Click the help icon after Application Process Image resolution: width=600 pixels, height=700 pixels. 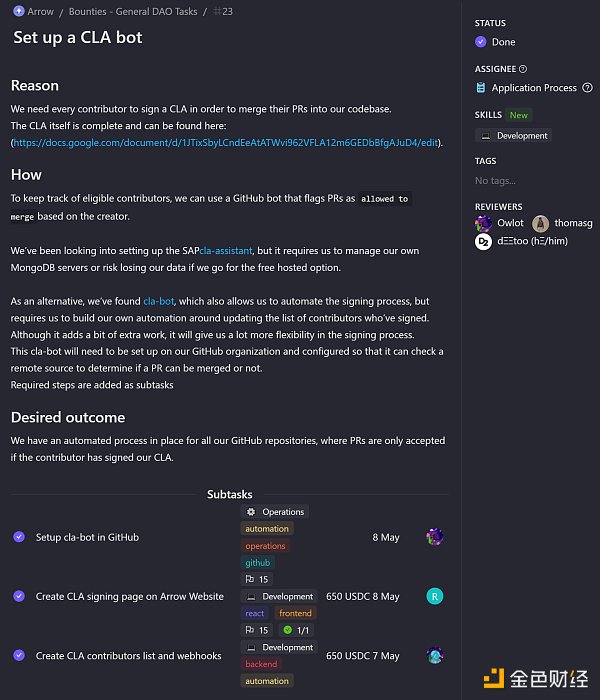pyautogui.click(x=587, y=88)
